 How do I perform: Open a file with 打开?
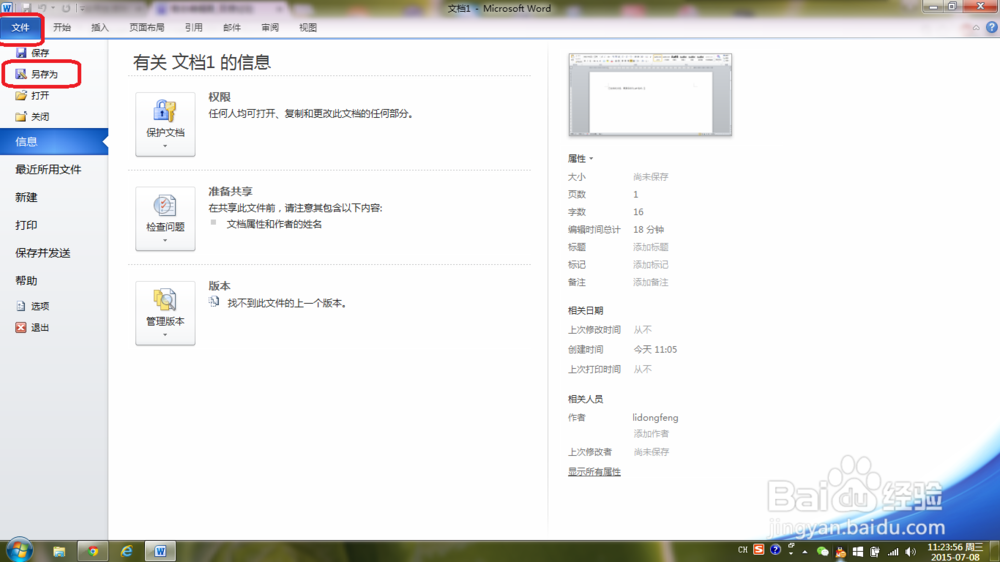point(32,95)
